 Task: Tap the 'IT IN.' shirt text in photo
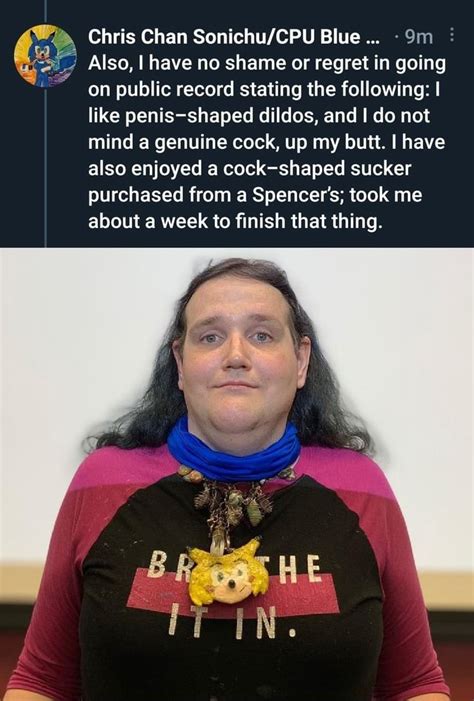tap(233, 623)
